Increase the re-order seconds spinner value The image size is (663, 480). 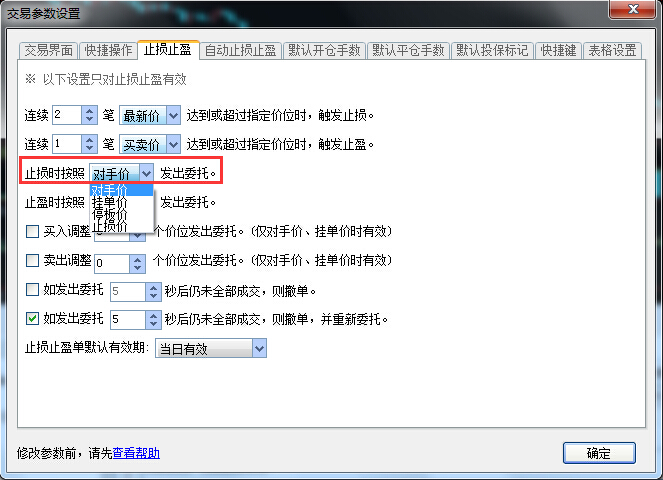tap(153, 315)
